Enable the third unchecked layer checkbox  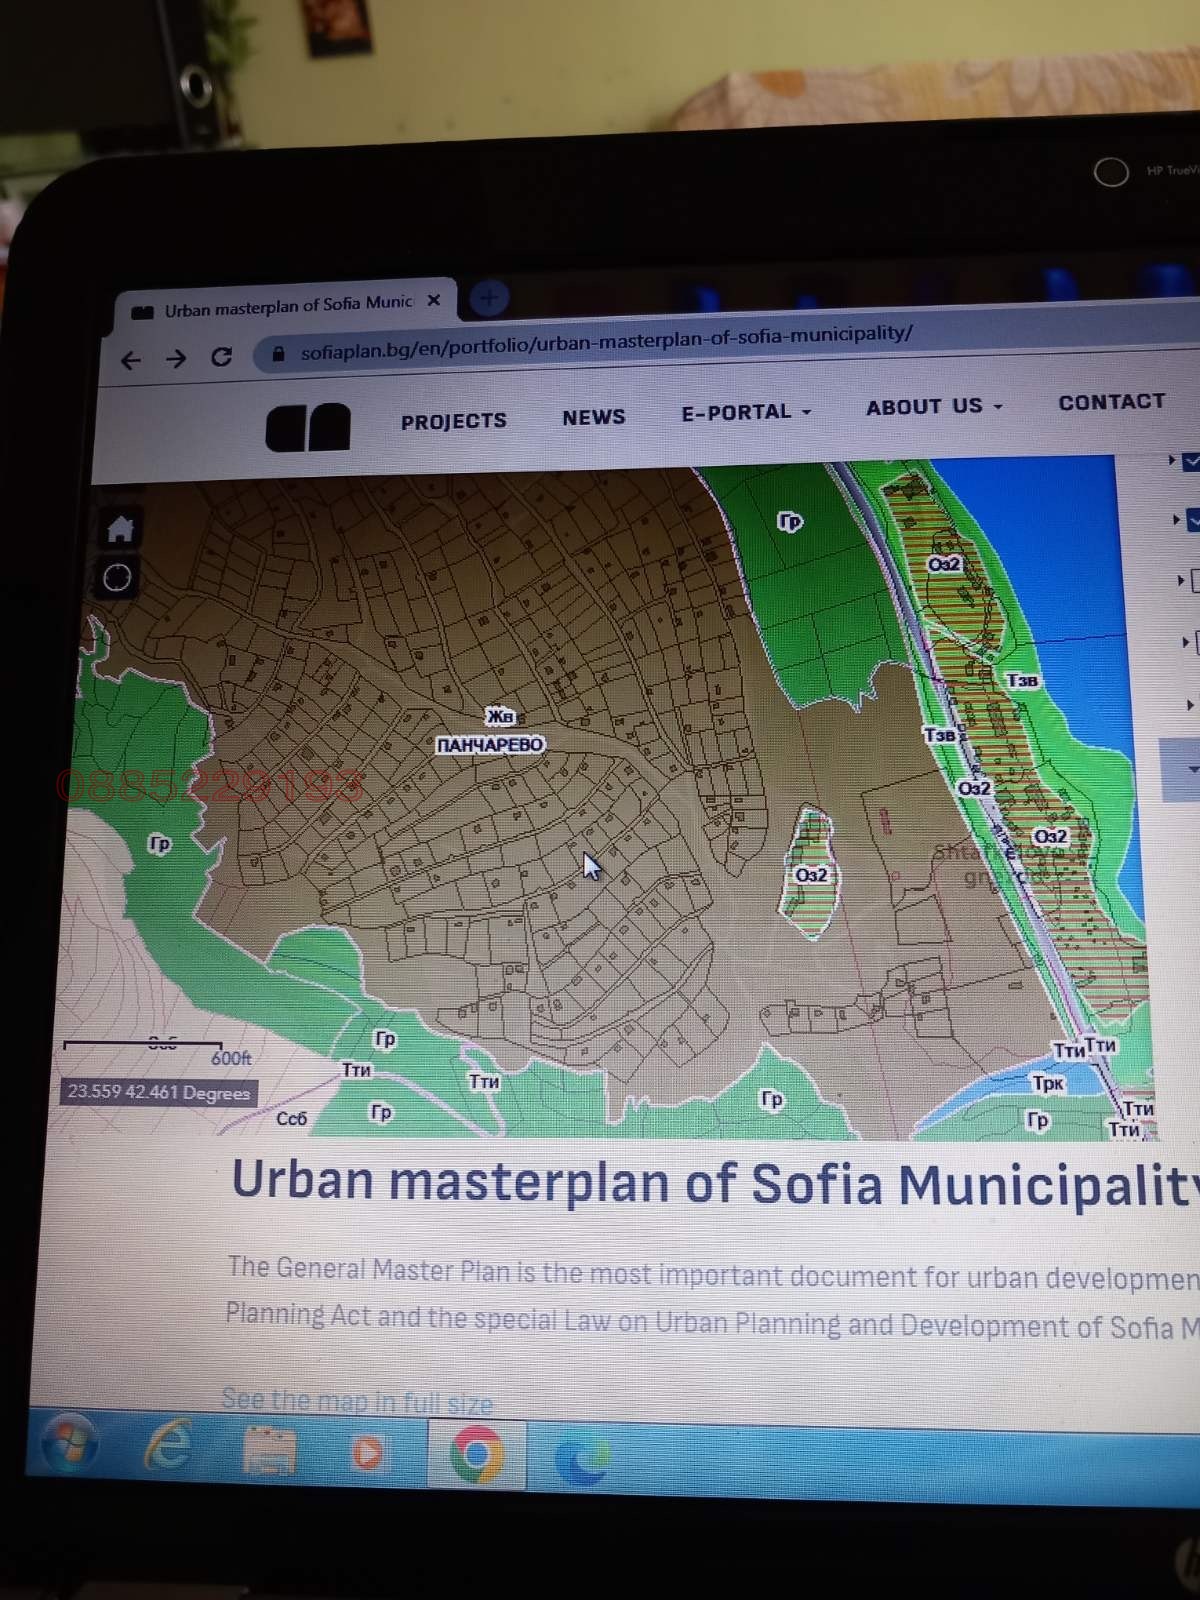tap(1195, 580)
